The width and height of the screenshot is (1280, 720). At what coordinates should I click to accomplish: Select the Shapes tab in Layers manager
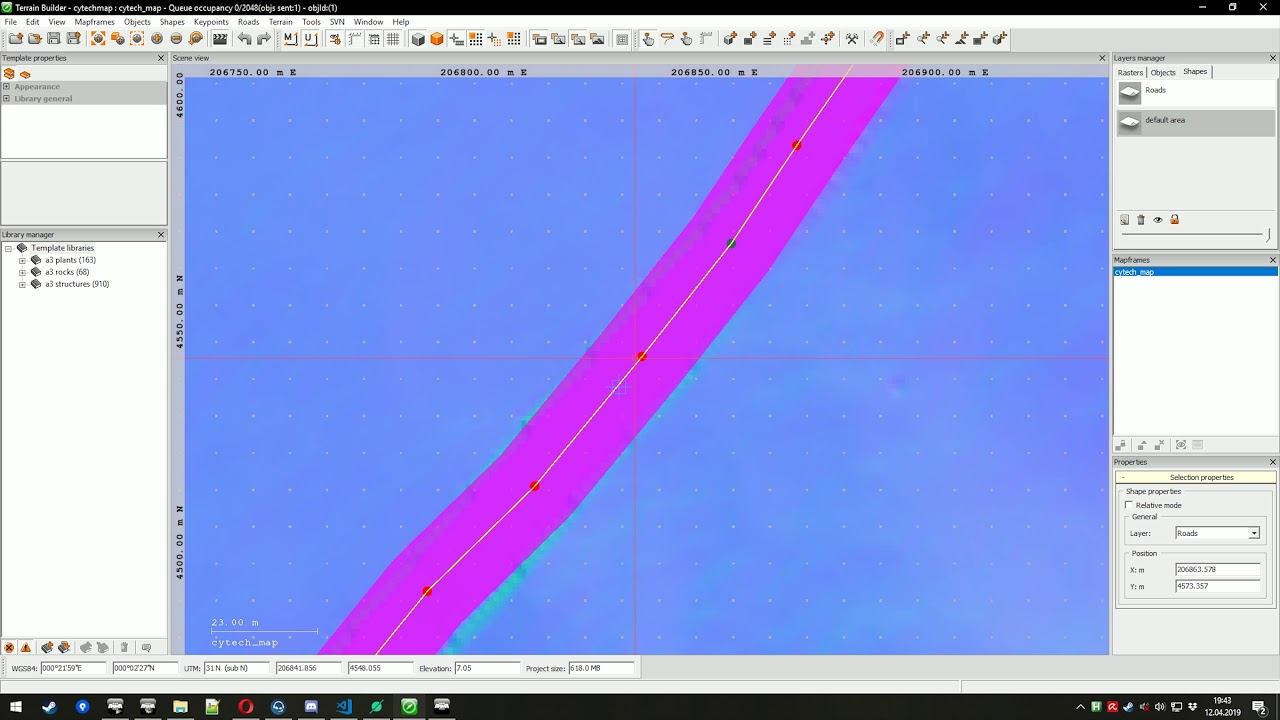pyautogui.click(x=1195, y=72)
